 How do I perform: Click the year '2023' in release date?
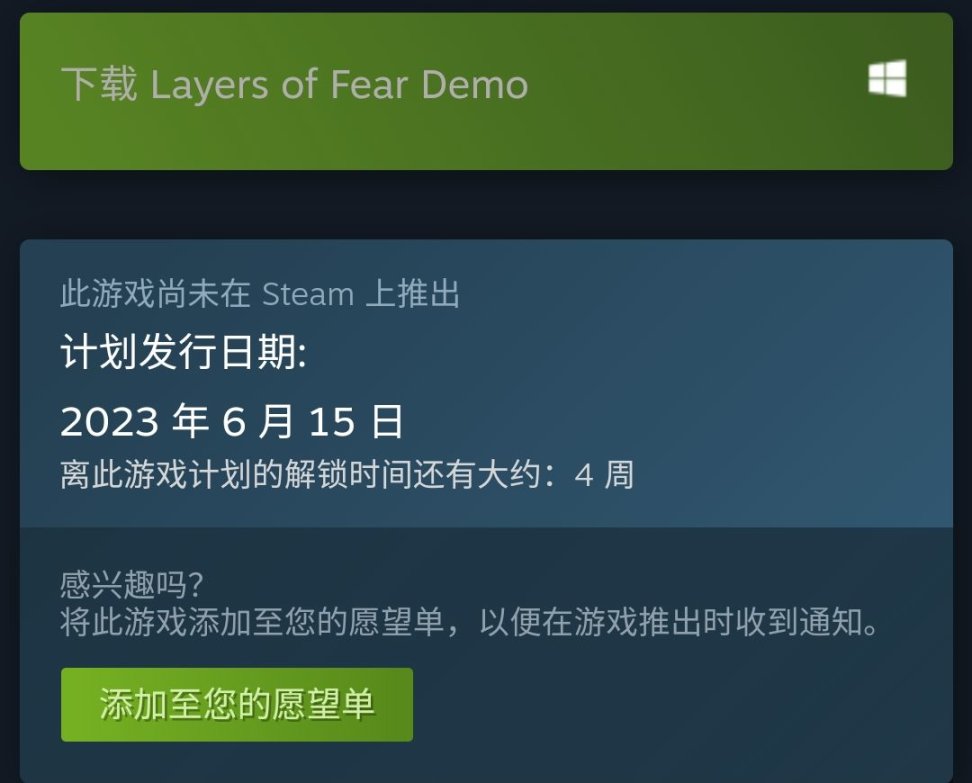click(109, 422)
